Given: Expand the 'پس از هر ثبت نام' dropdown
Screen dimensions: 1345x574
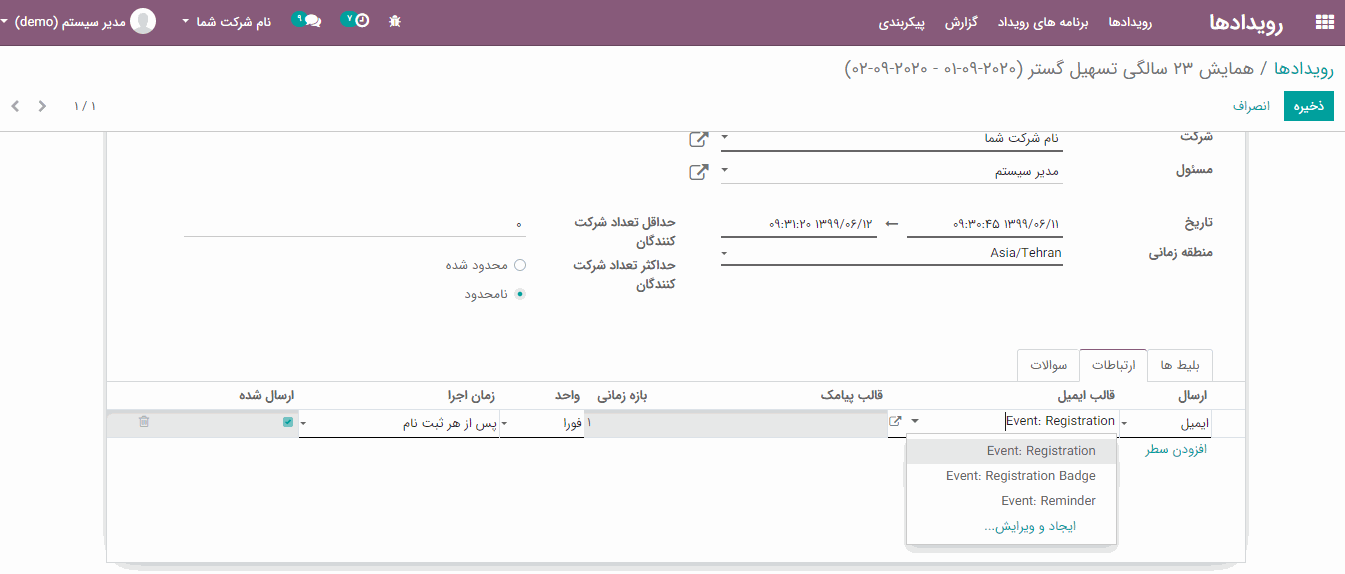Looking at the screenshot, I should click(x=400, y=424).
